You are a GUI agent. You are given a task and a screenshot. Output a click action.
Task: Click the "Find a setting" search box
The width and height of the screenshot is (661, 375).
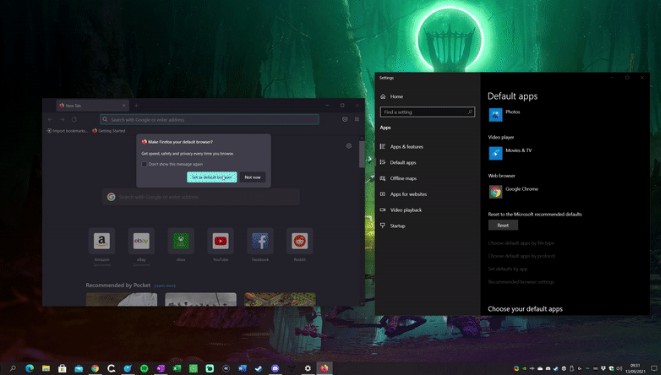click(427, 112)
